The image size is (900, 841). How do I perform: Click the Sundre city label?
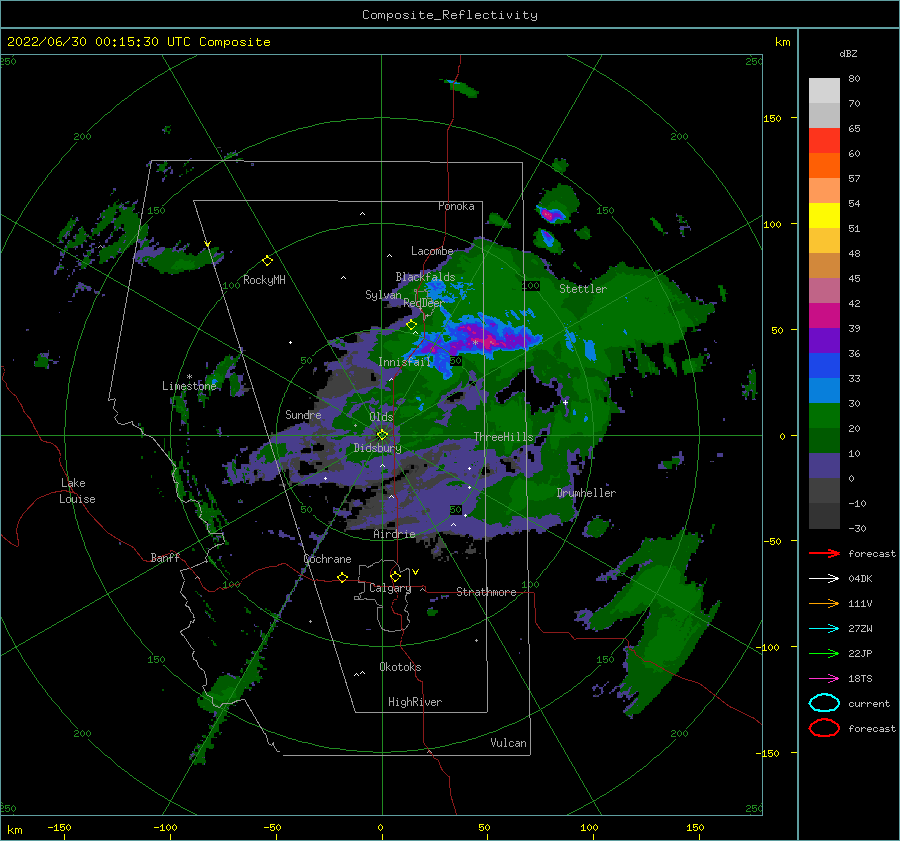(x=303, y=414)
